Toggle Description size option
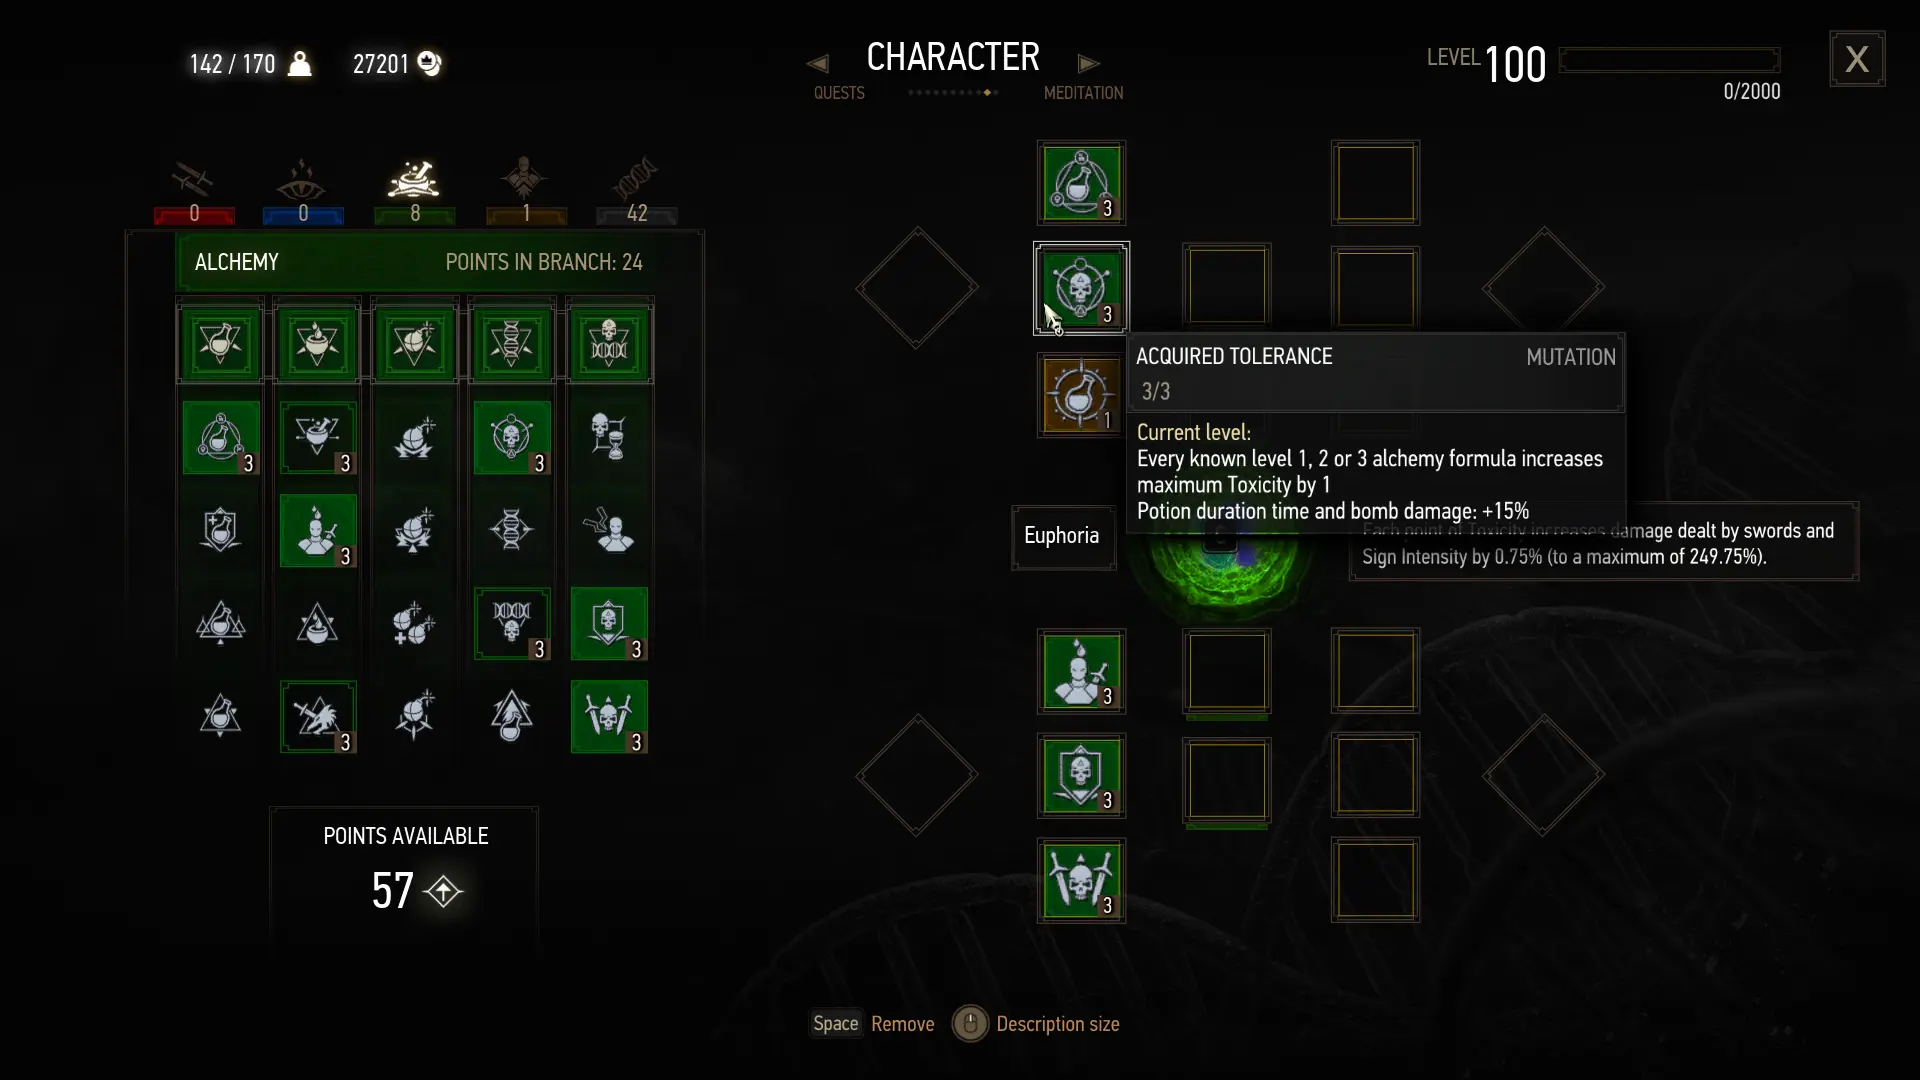1920x1080 pixels. click(x=1057, y=1024)
